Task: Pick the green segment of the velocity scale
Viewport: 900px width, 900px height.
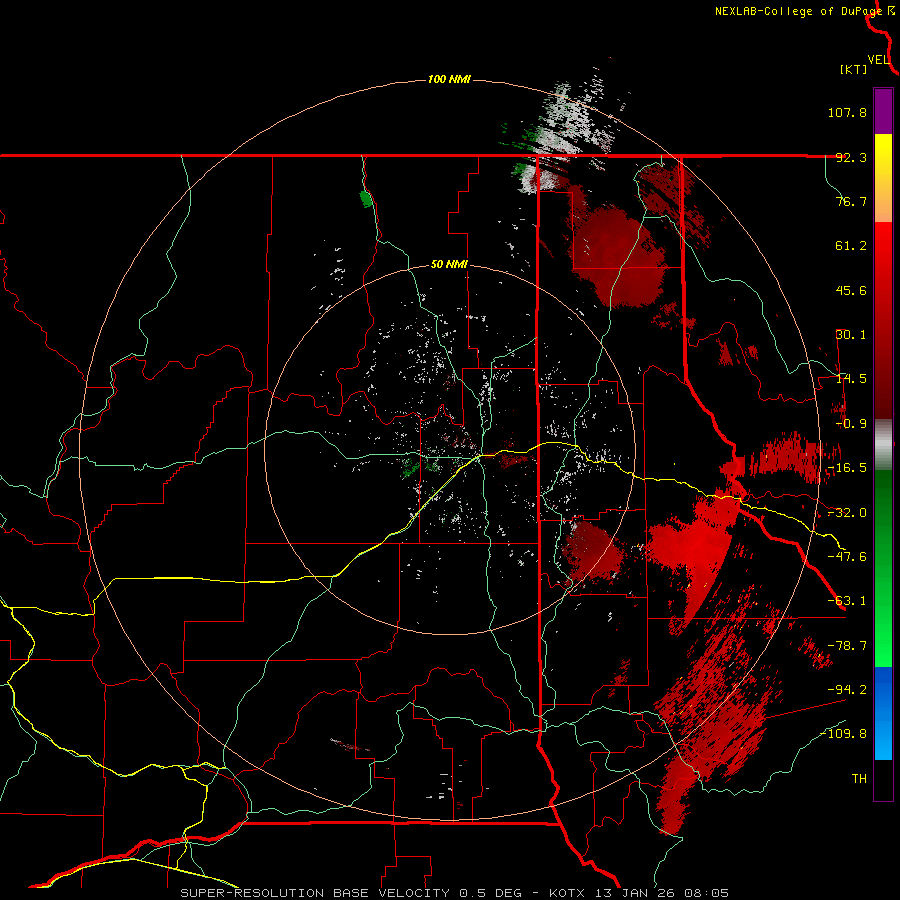Action: (x=883, y=568)
